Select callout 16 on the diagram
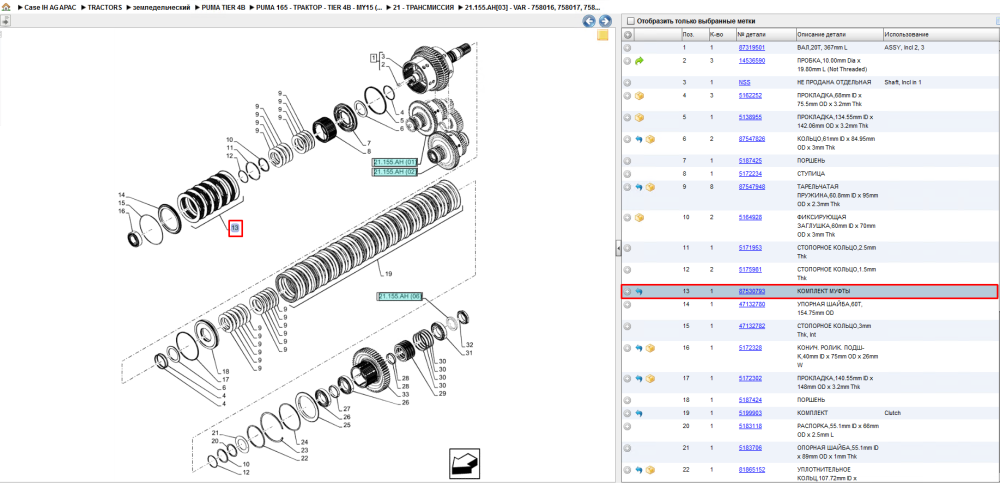This screenshot has width=1000, height=483. point(121,211)
